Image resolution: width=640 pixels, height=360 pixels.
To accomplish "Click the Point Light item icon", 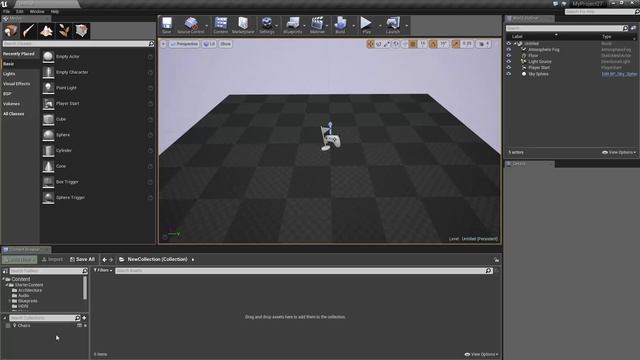I will [x=48, y=88].
